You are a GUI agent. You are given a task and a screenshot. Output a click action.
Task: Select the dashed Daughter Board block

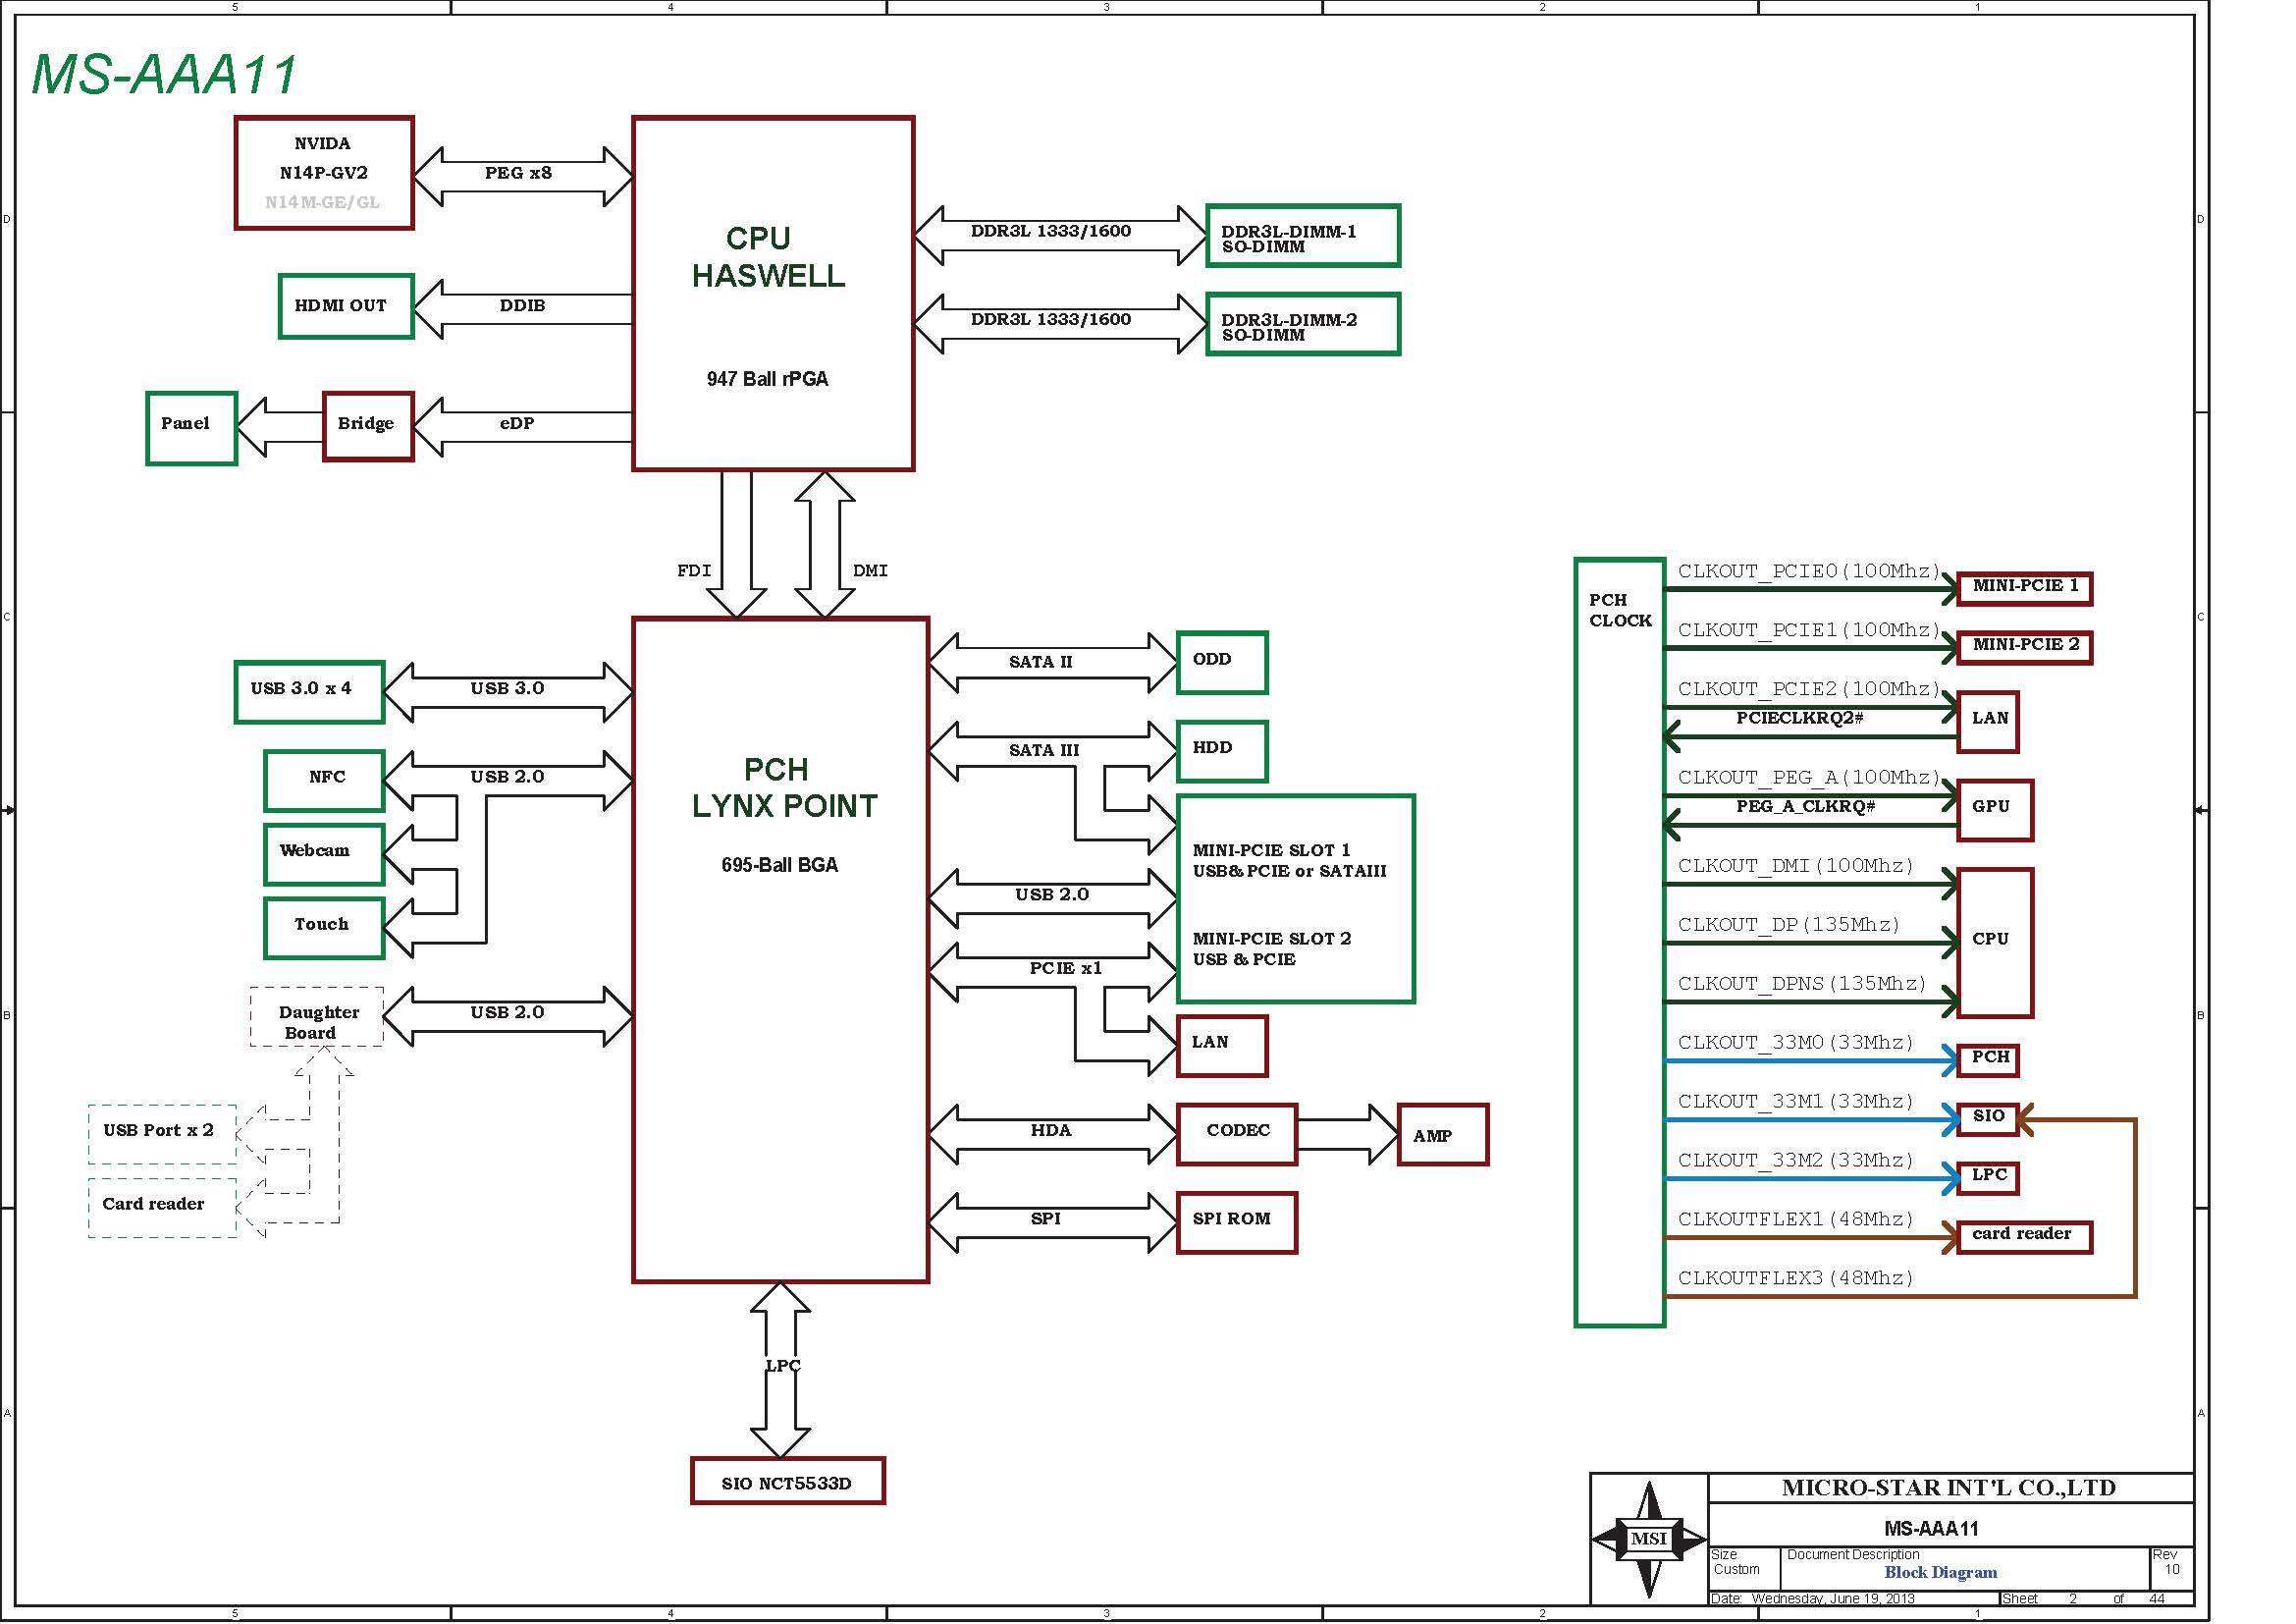[x=316, y=1017]
